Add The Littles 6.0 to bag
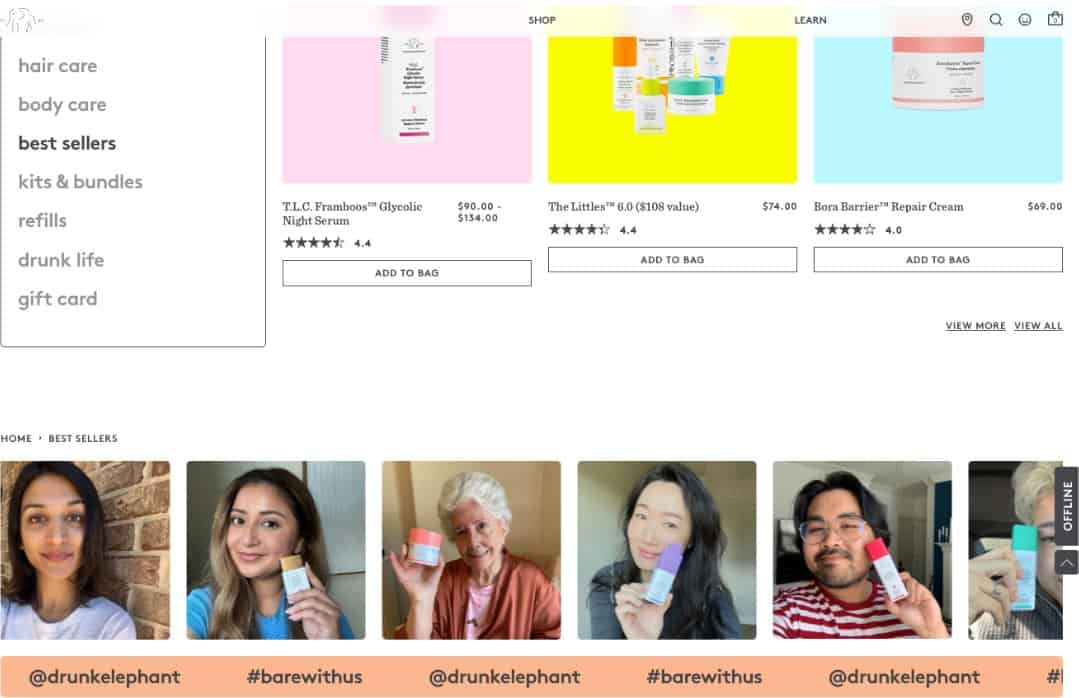Viewport: 1079px width, 698px height. [672, 260]
